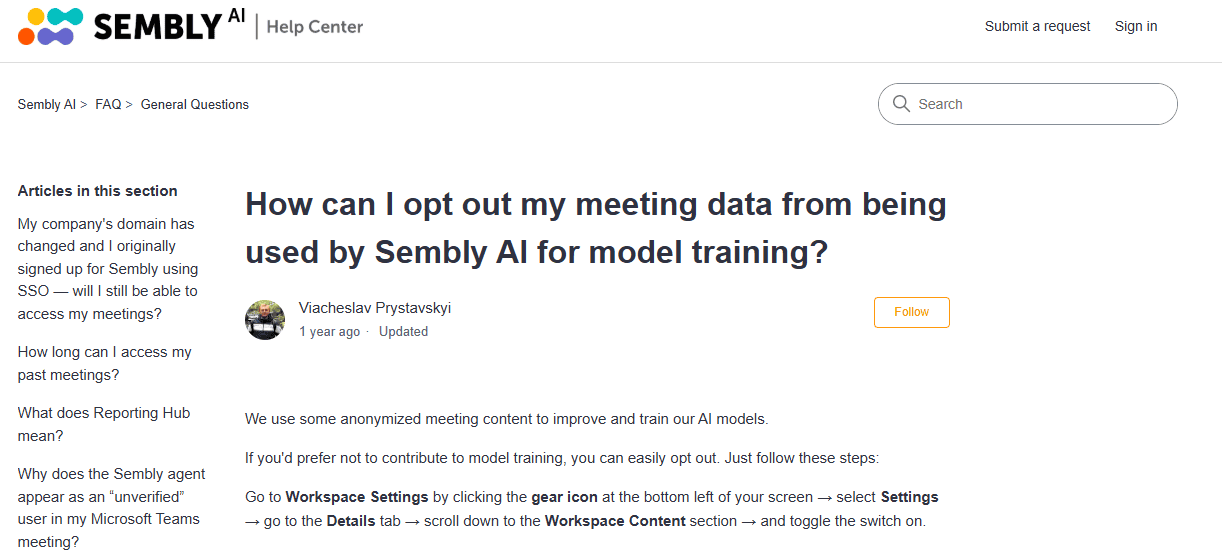Open unverified Sembly agent Microsoft Teams article

tap(112, 508)
